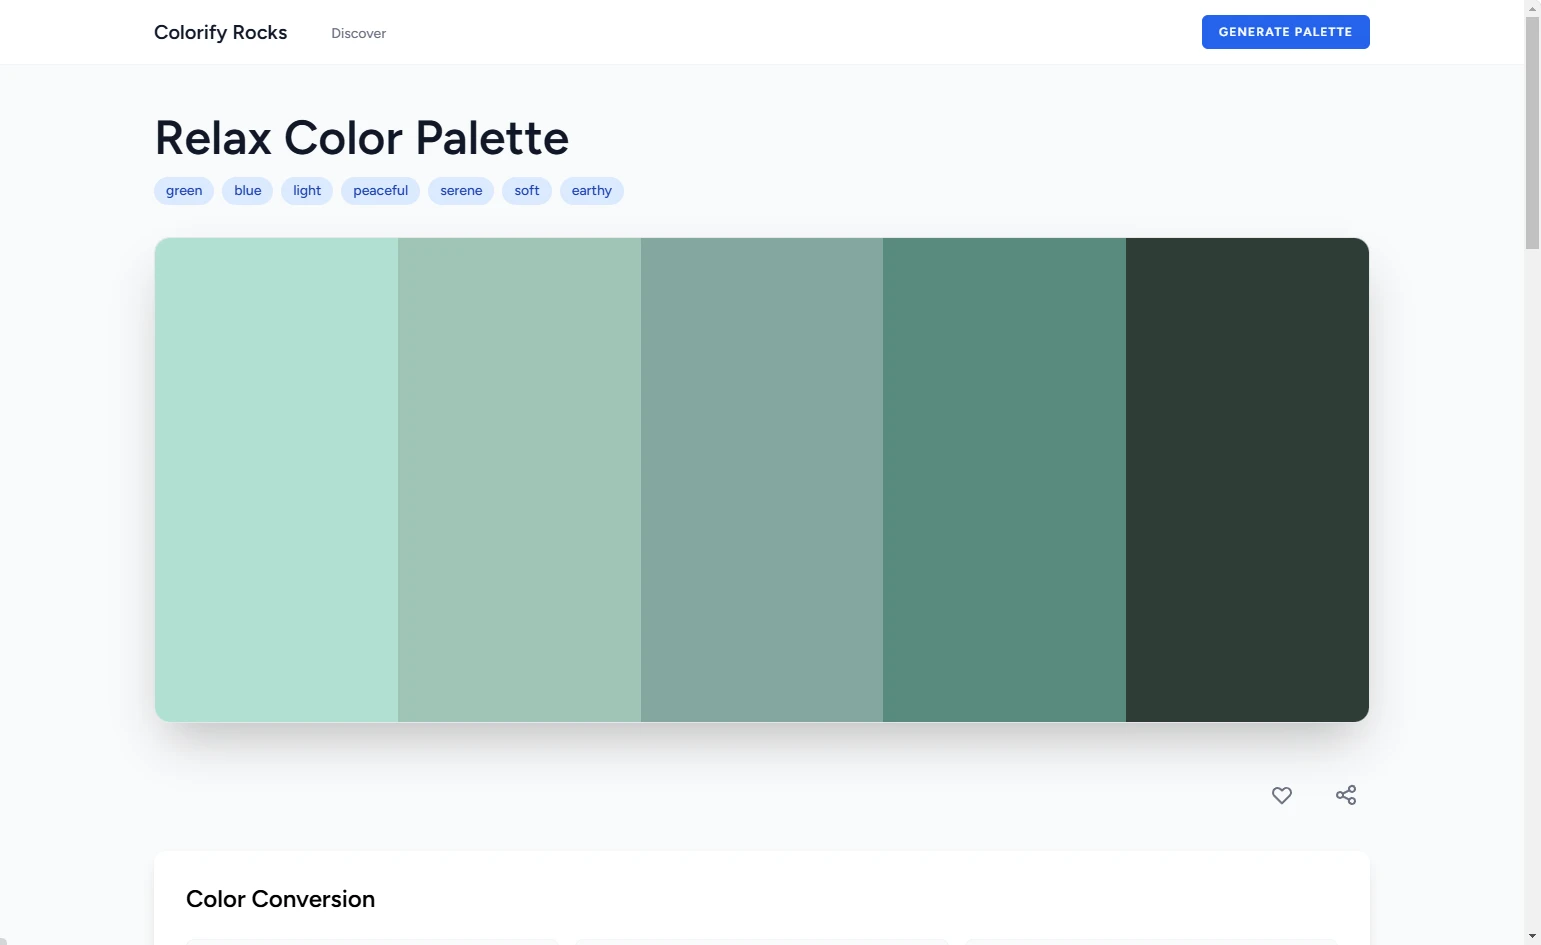Click the vertical scrollbar thumb
Viewport: 1541px width, 945px height.
point(1532,130)
